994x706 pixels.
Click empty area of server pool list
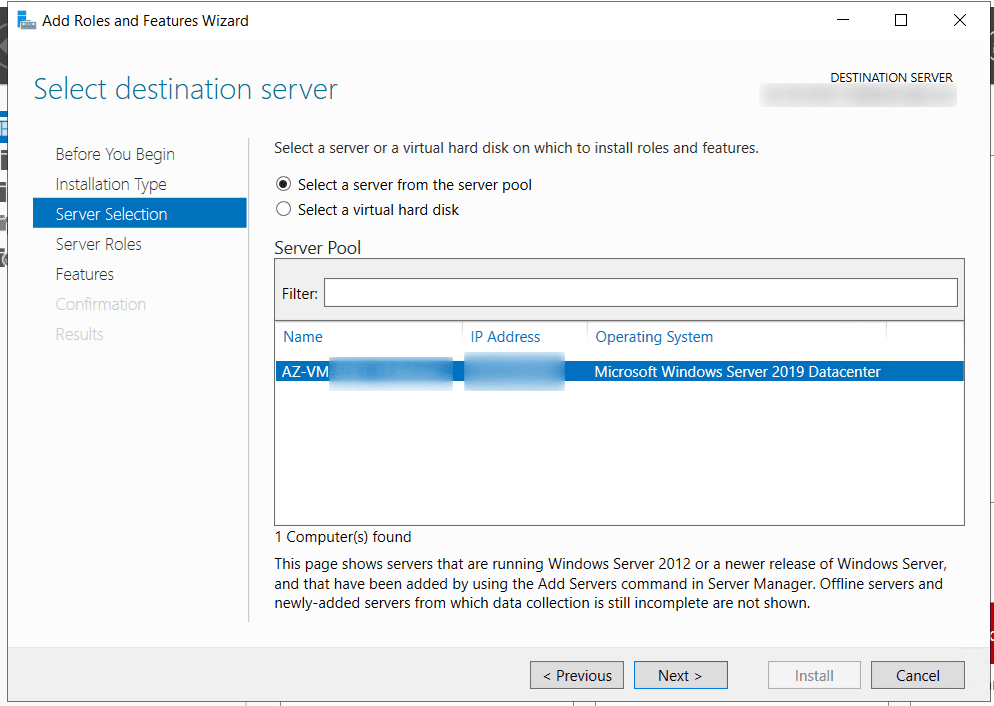(x=619, y=453)
